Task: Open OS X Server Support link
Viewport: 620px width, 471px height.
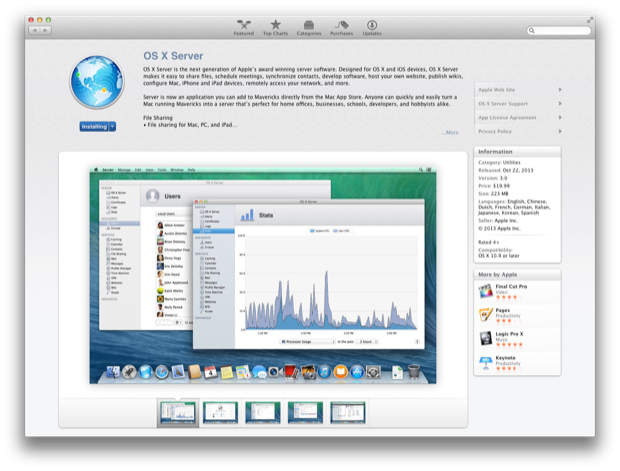Action: [x=503, y=104]
